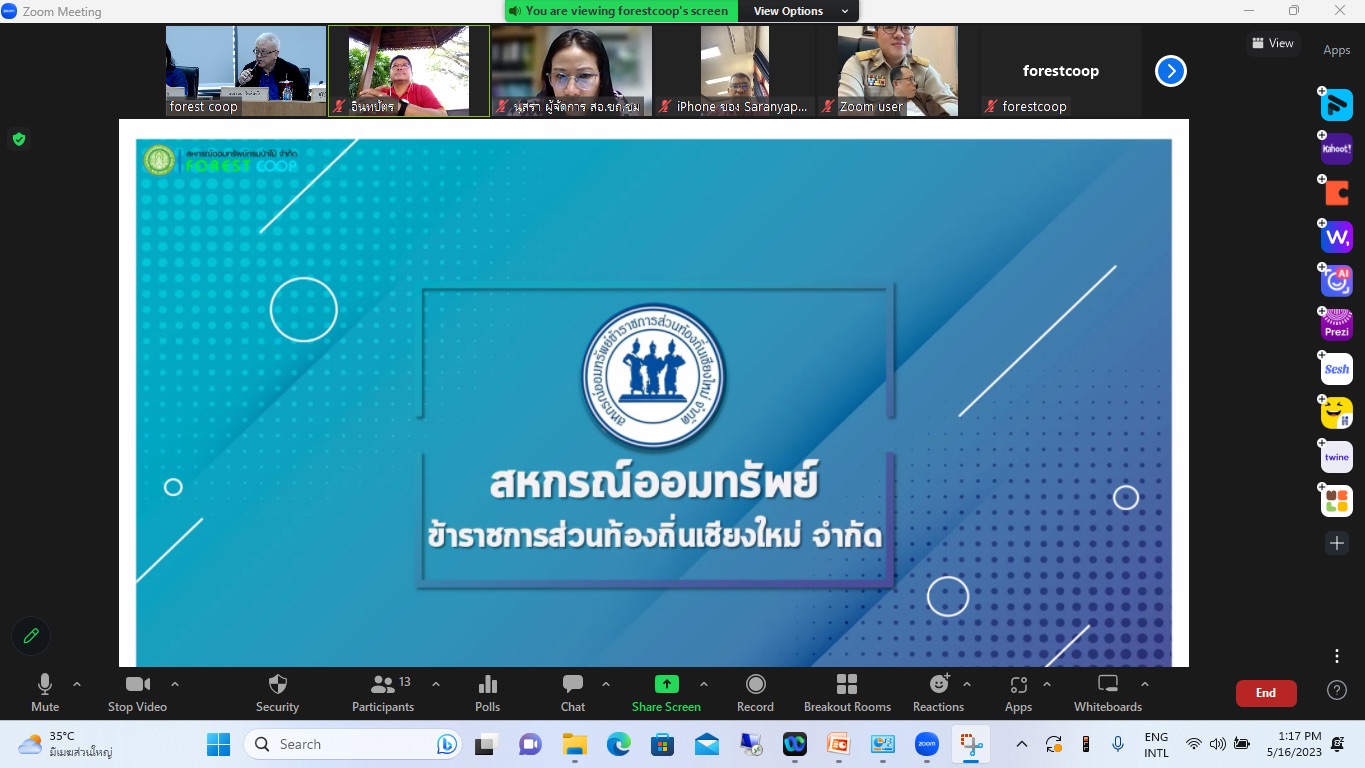Expand share screen options arrow
1365x768 pixels.
(704, 685)
